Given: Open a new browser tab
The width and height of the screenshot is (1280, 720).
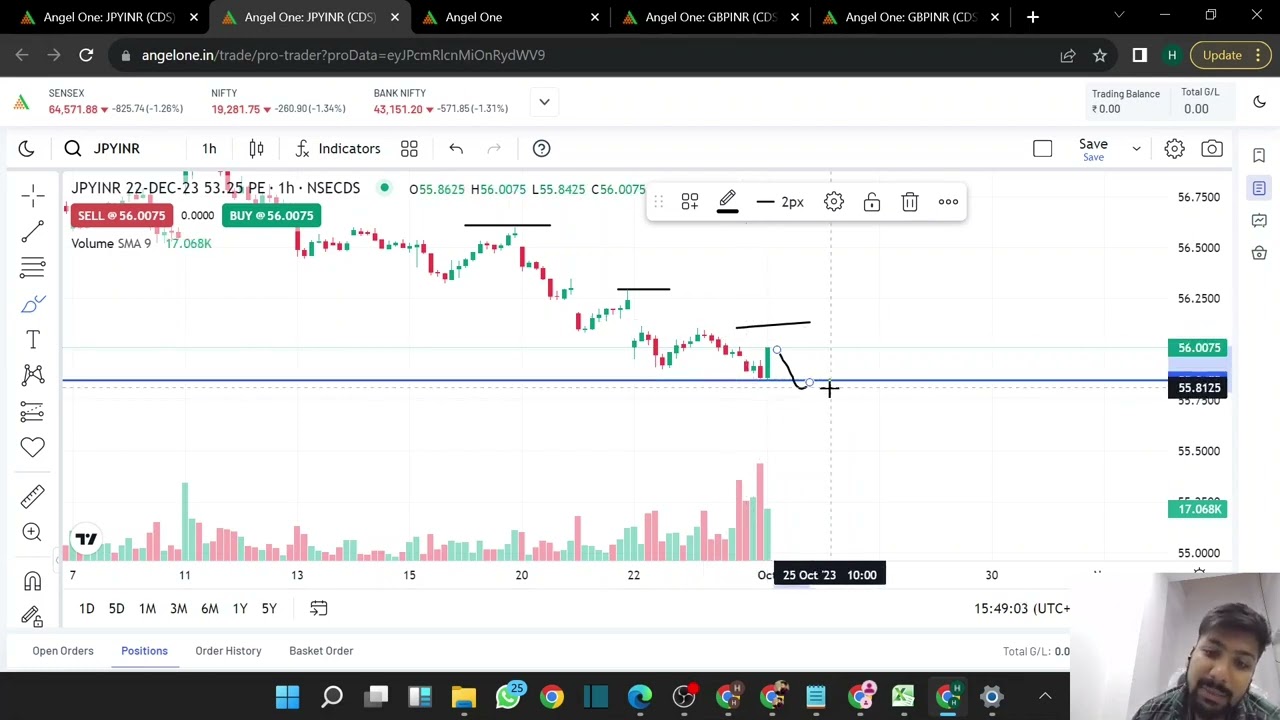Looking at the screenshot, I should point(1033,17).
